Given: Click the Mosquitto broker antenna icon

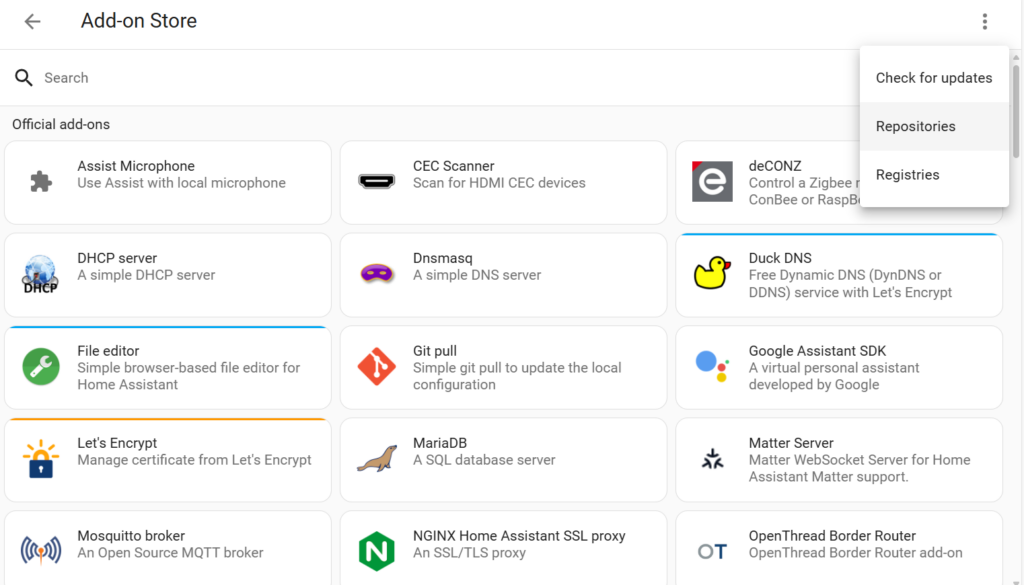Looking at the screenshot, I should (x=41, y=550).
